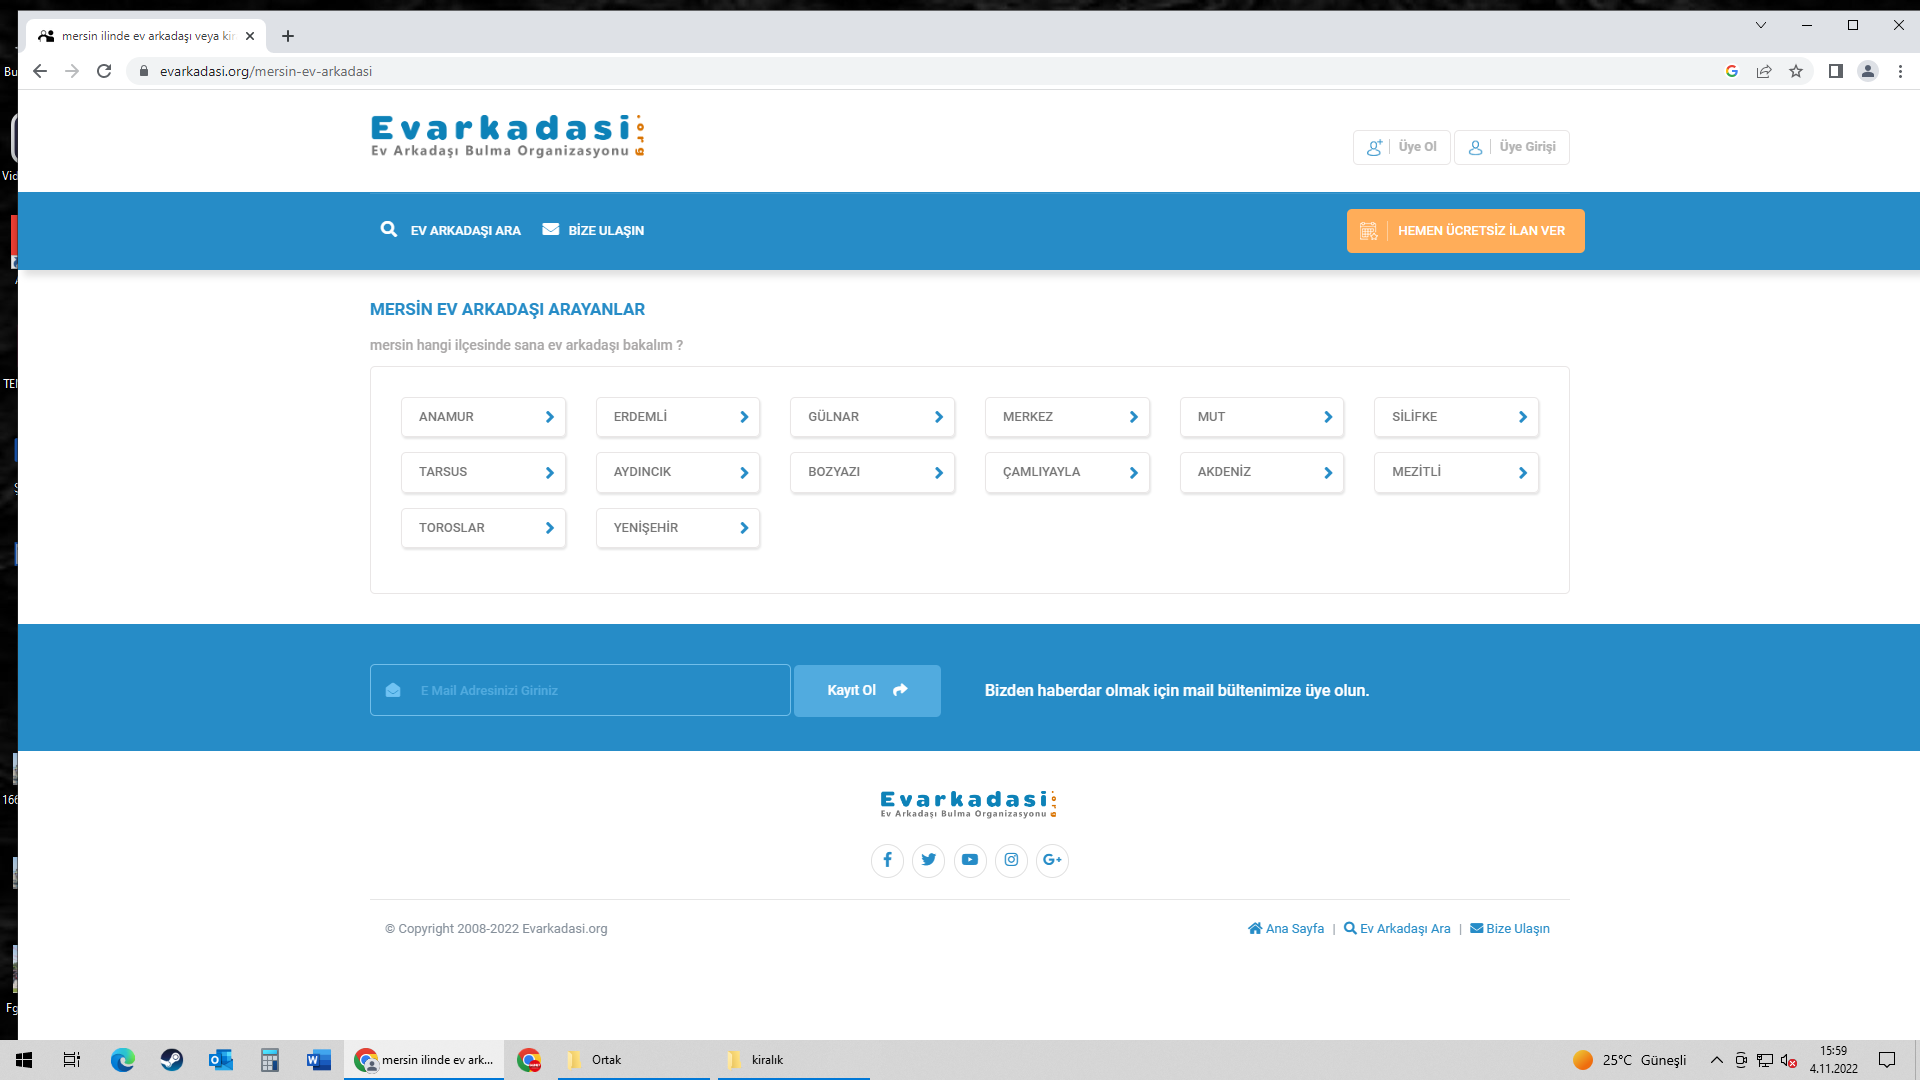Open the Instagram social icon in footer

point(1011,860)
